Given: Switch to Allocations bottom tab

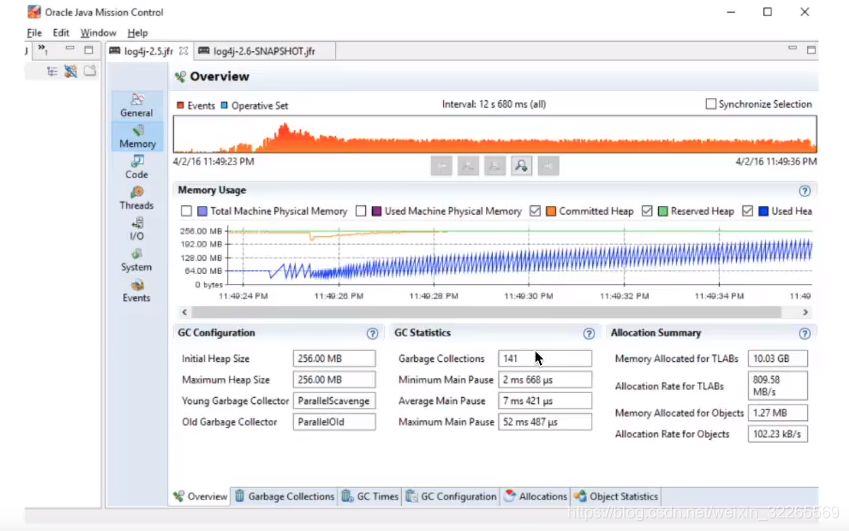Looking at the screenshot, I should [535, 496].
